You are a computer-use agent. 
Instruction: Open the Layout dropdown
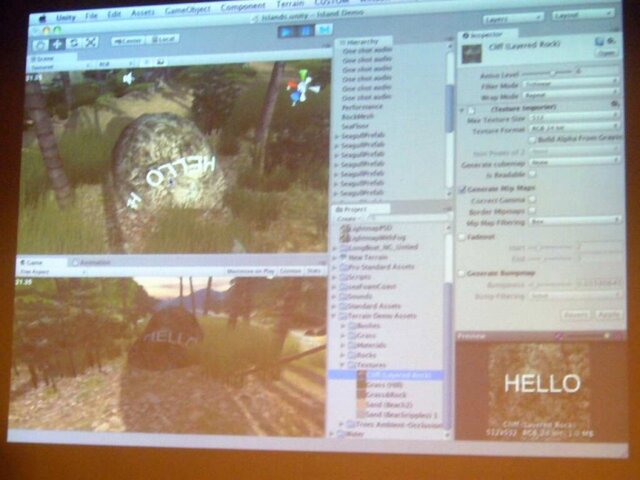pos(583,15)
